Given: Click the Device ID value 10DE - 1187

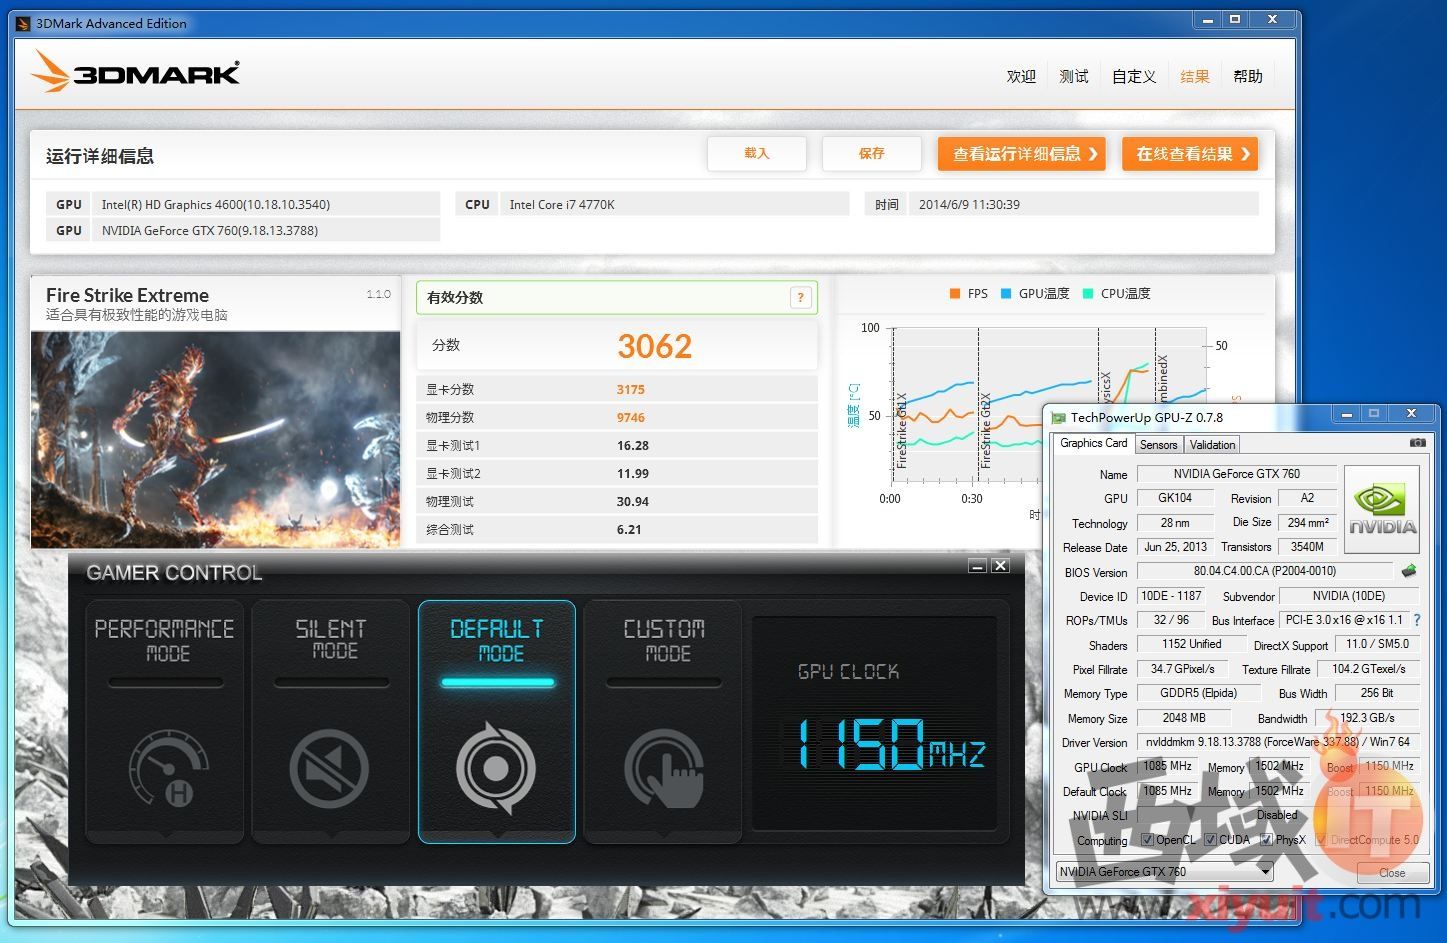Looking at the screenshot, I should click(1171, 596).
